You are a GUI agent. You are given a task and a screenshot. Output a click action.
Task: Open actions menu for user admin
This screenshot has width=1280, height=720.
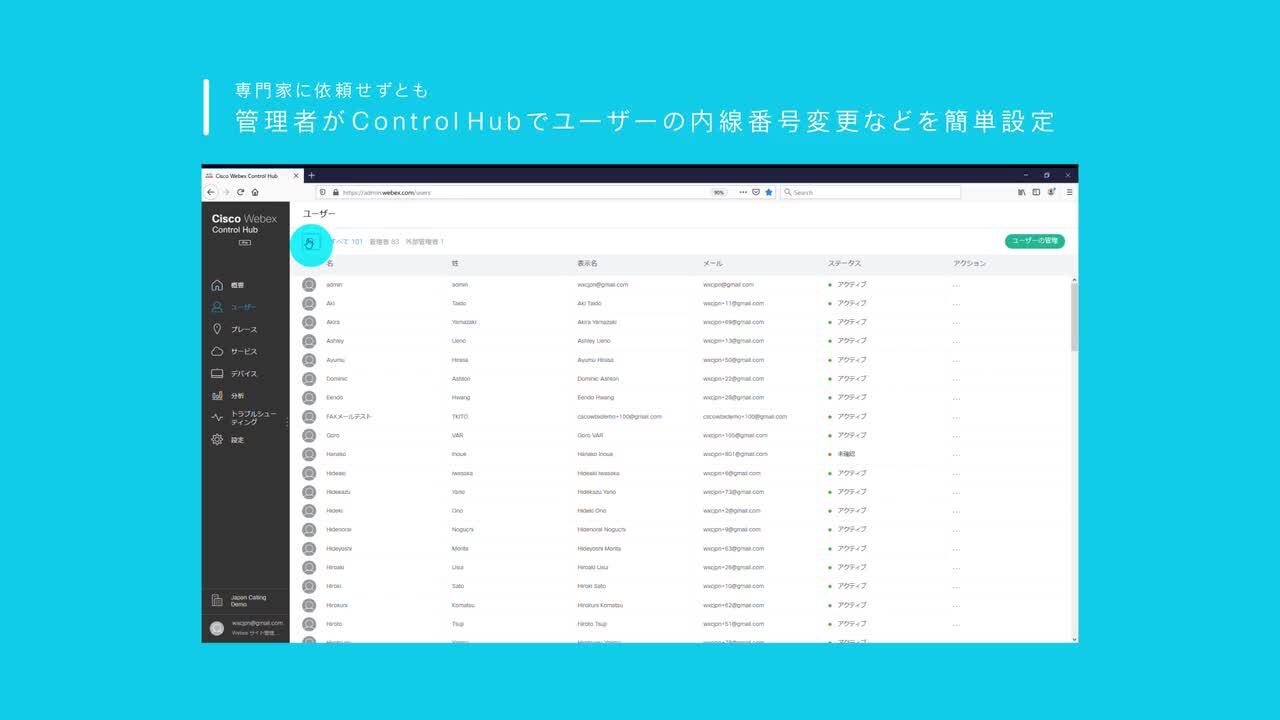point(956,285)
